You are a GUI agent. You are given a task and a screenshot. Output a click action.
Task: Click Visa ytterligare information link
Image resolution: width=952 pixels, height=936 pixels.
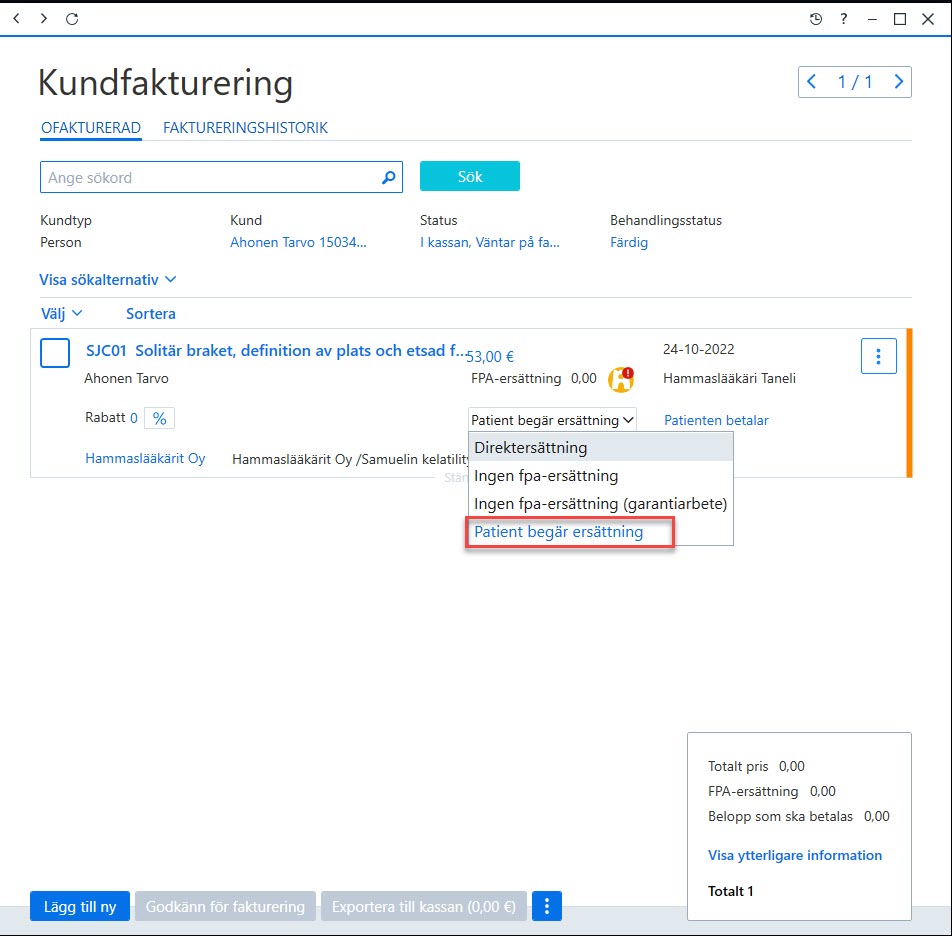pyautogui.click(x=794, y=855)
